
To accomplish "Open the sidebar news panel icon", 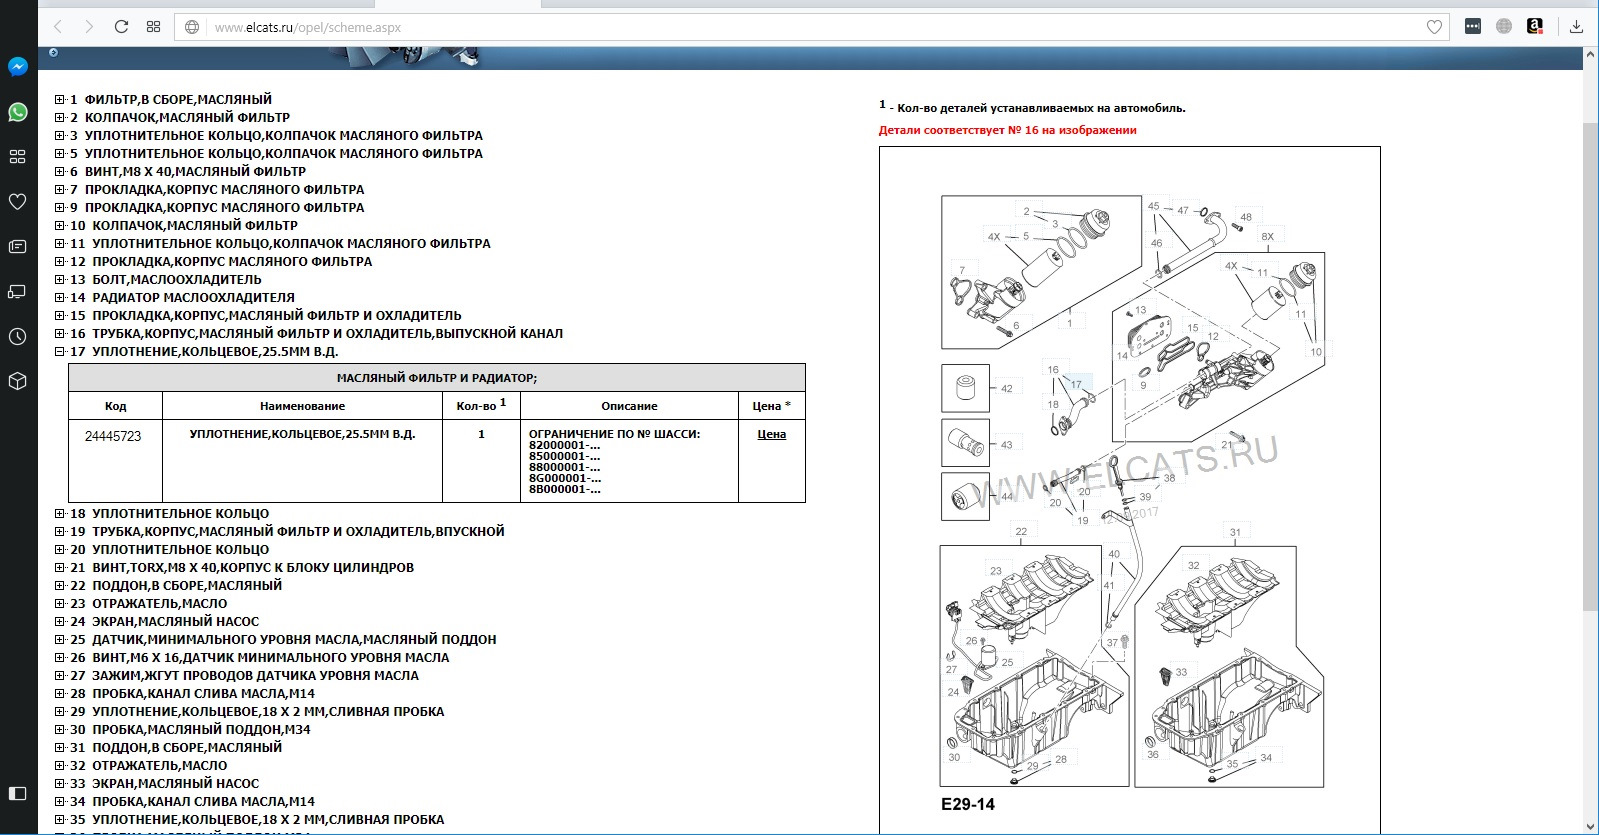I will point(17,246).
